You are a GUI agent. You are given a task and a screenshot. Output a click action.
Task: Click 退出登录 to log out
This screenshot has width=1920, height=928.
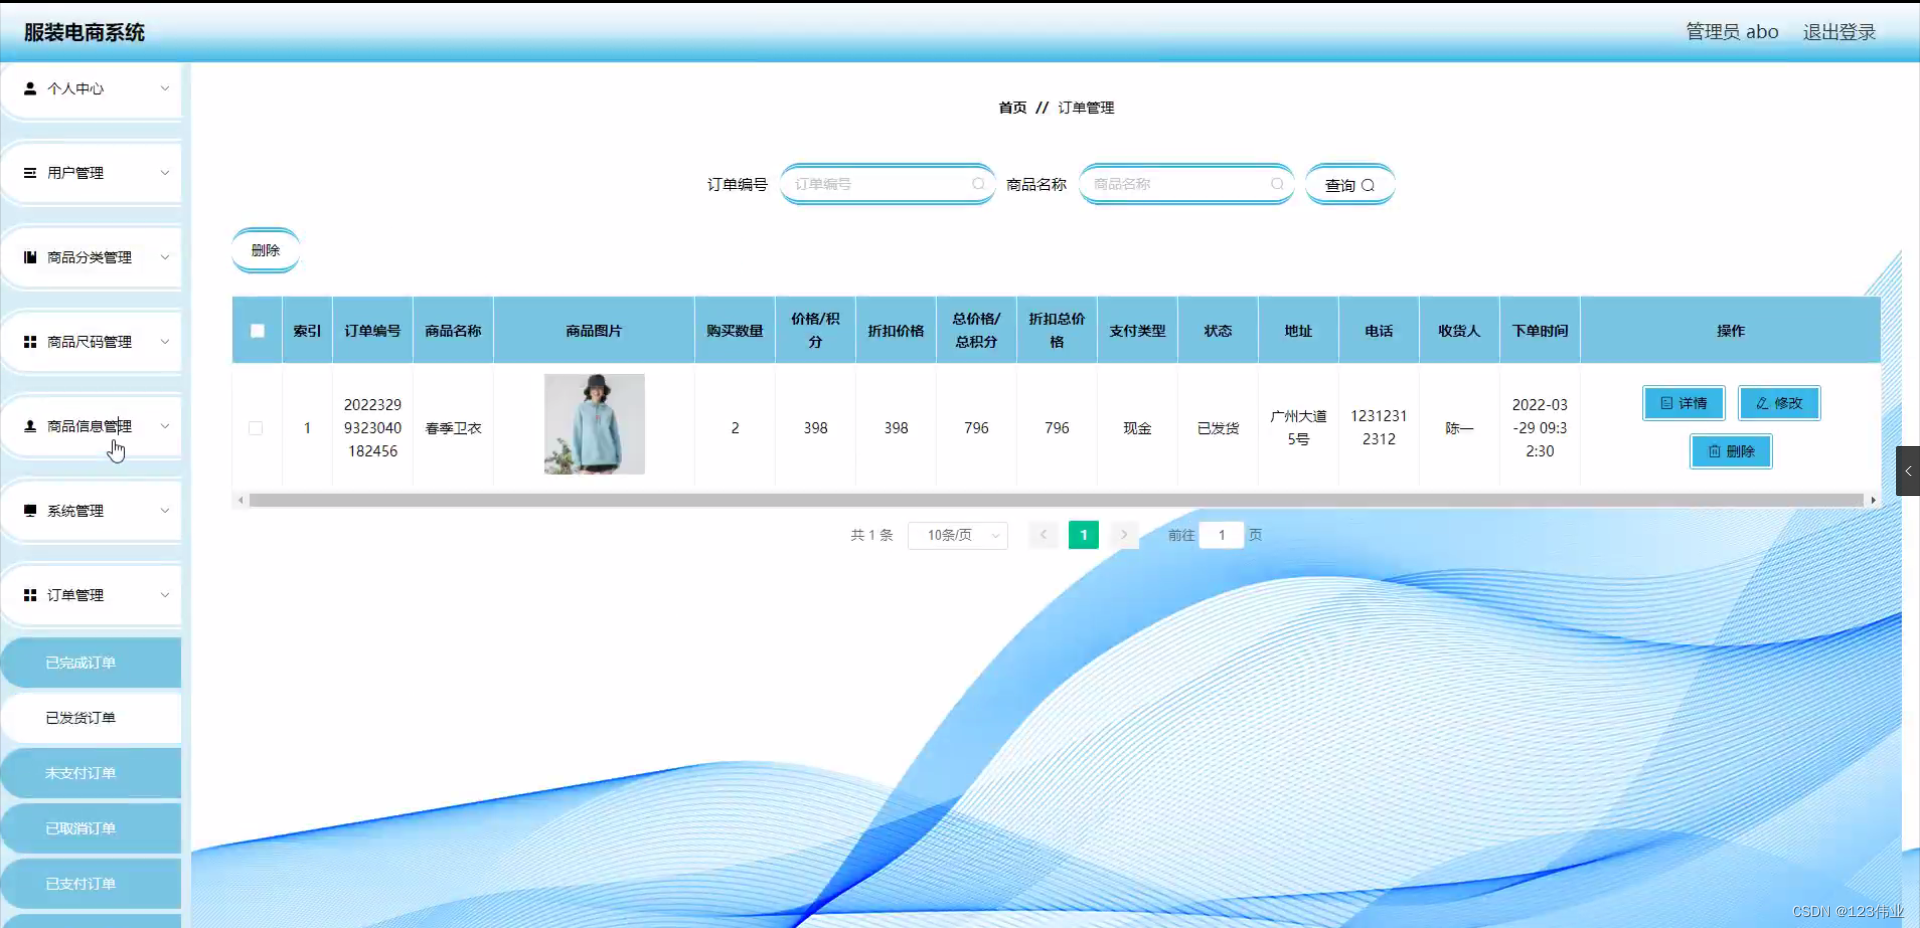point(1838,31)
